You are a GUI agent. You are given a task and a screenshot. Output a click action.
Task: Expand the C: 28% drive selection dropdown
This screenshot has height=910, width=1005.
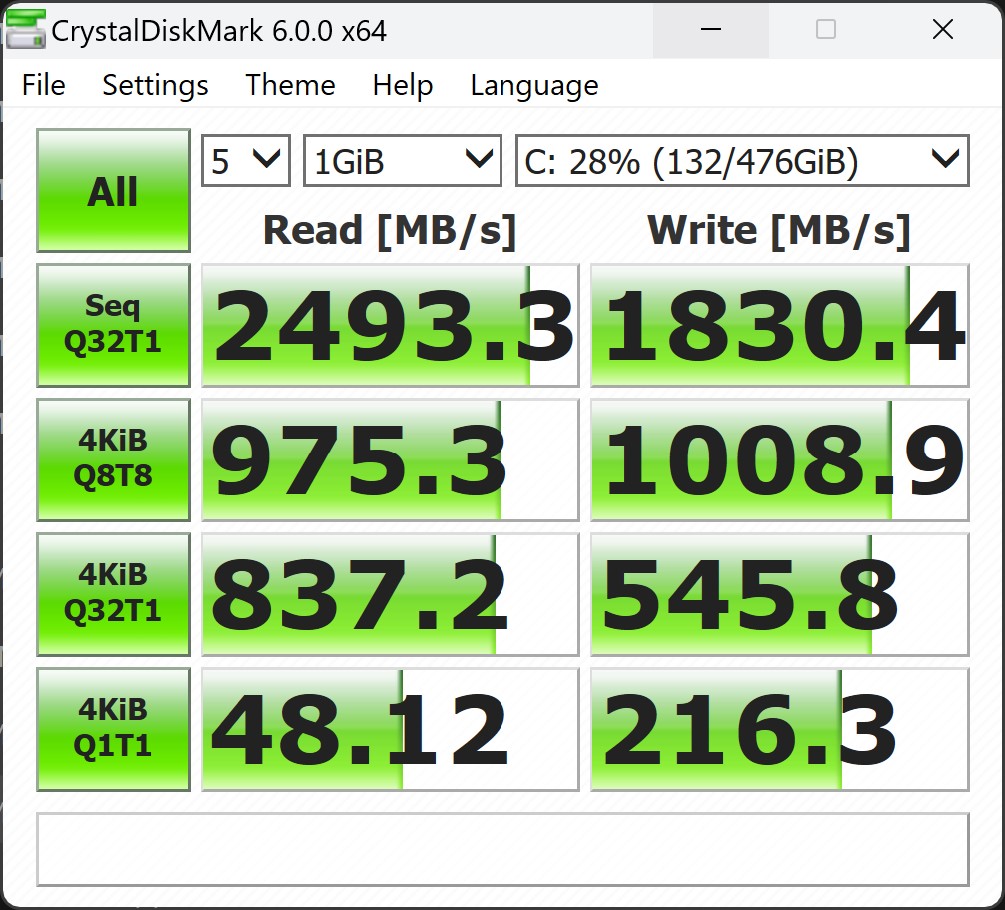(x=742, y=160)
